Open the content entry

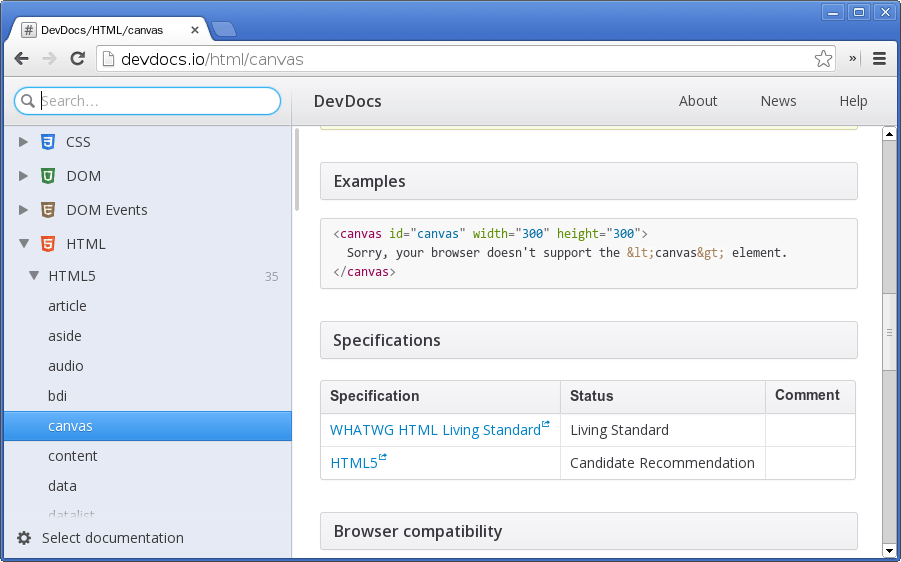coord(148,456)
